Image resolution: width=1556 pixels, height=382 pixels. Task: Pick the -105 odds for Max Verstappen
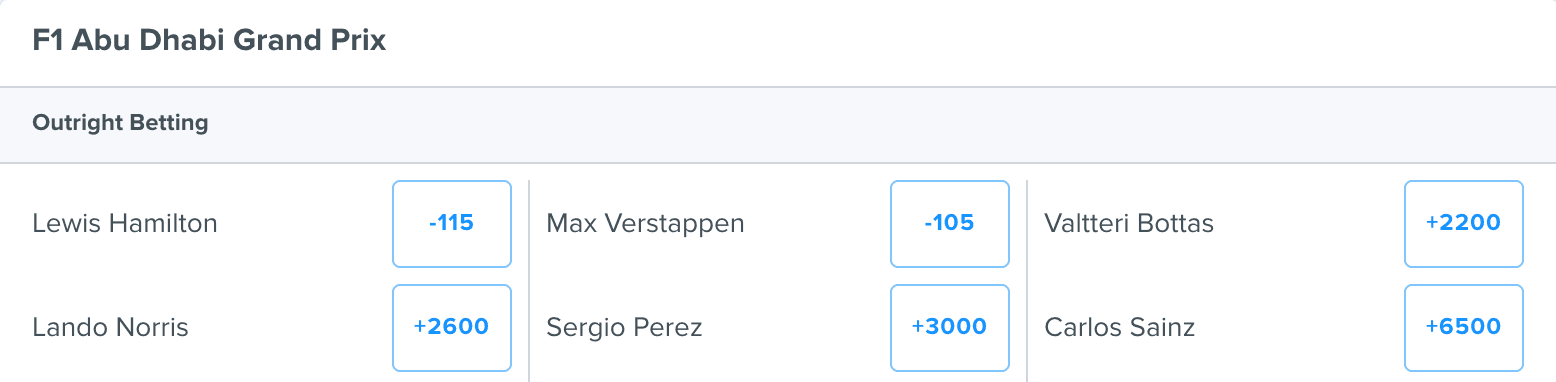point(949,224)
